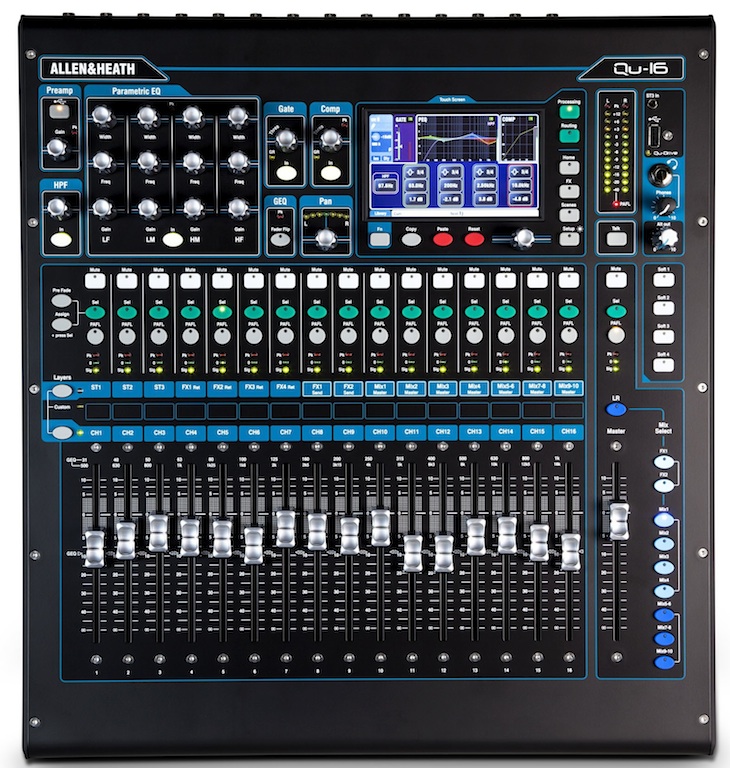The image size is (730, 768).
Task: Click the Pan knob
Action: [326, 238]
